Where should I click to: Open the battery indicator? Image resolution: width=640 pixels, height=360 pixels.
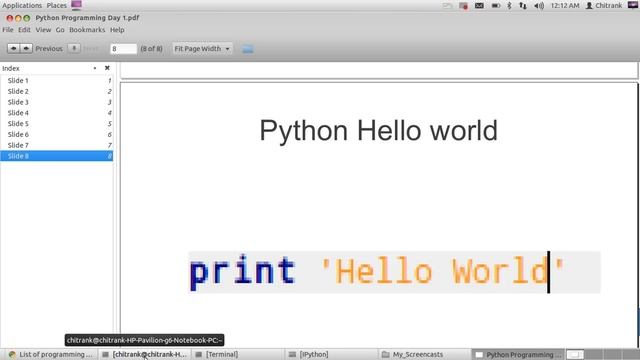(496, 6)
